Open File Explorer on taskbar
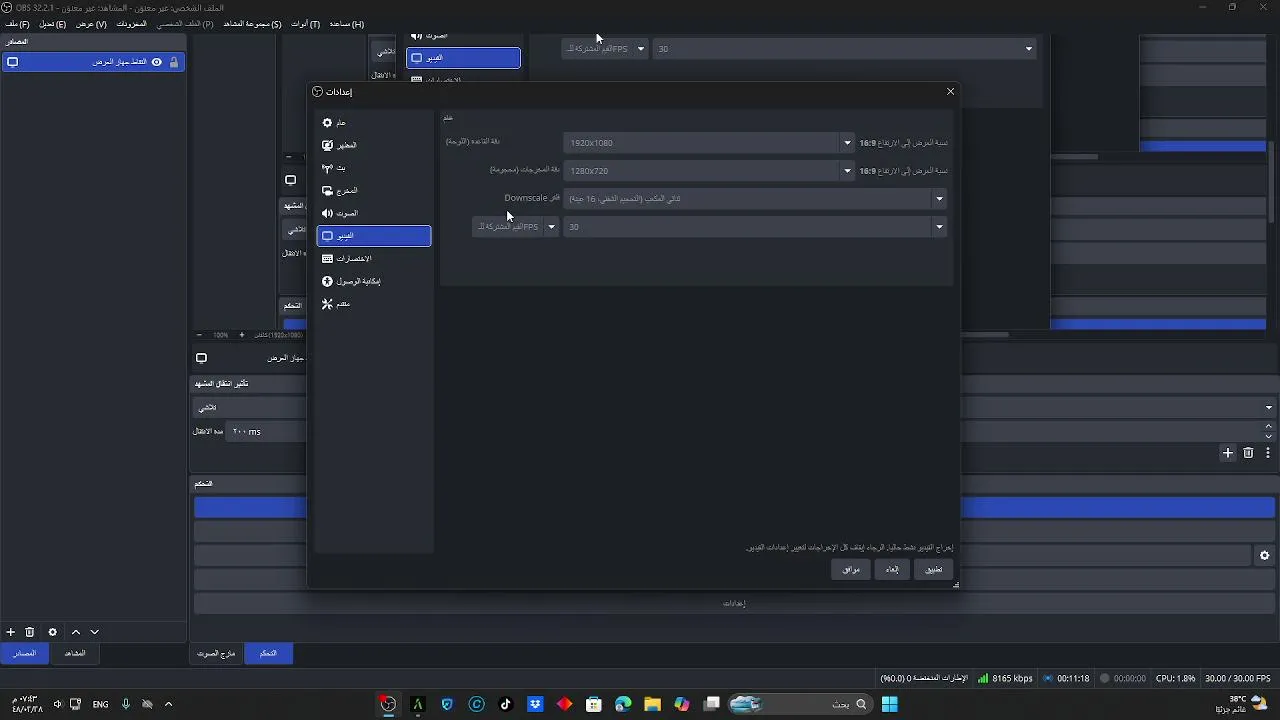Image resolution: width=1280 pixels, height=720 pixels. click(652, 704)
